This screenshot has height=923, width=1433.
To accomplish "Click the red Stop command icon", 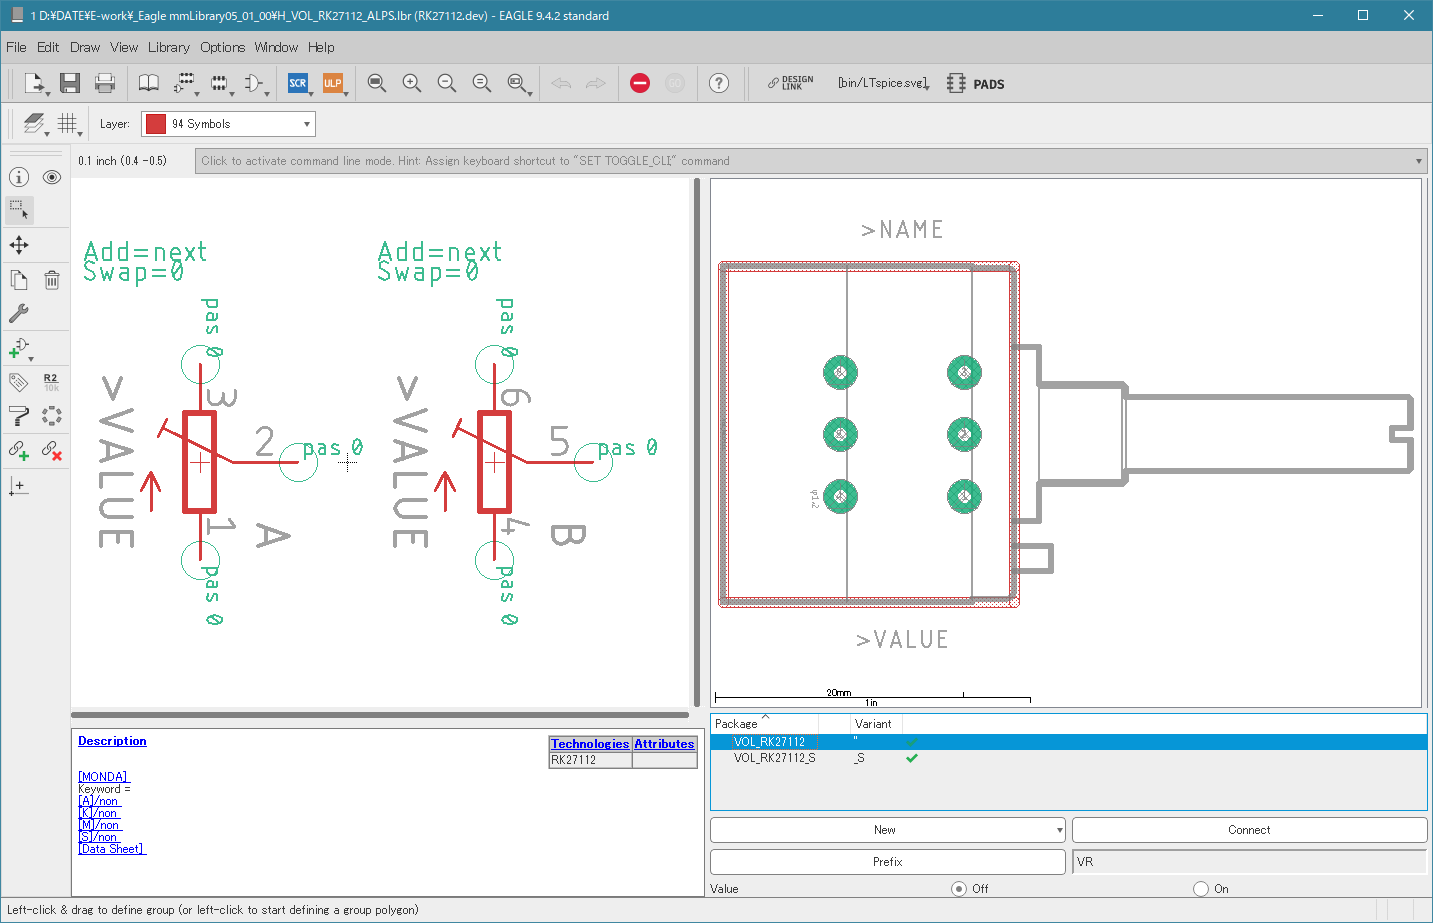I will (x=640, y=83).
